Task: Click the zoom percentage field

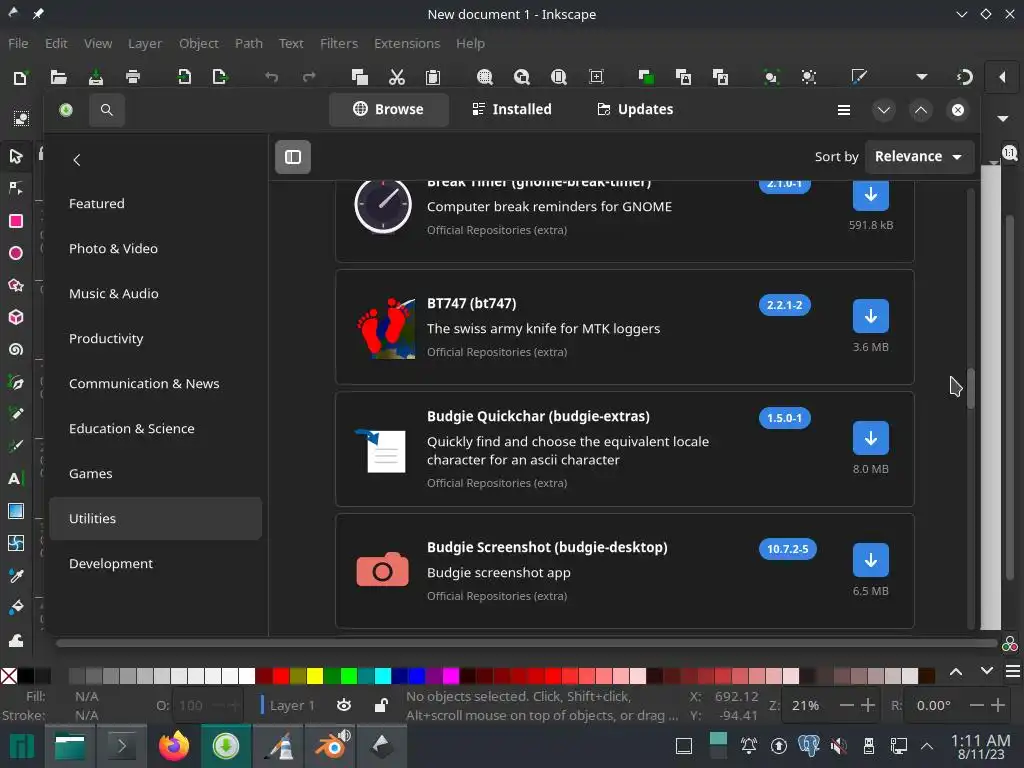Action: point(806,706)
